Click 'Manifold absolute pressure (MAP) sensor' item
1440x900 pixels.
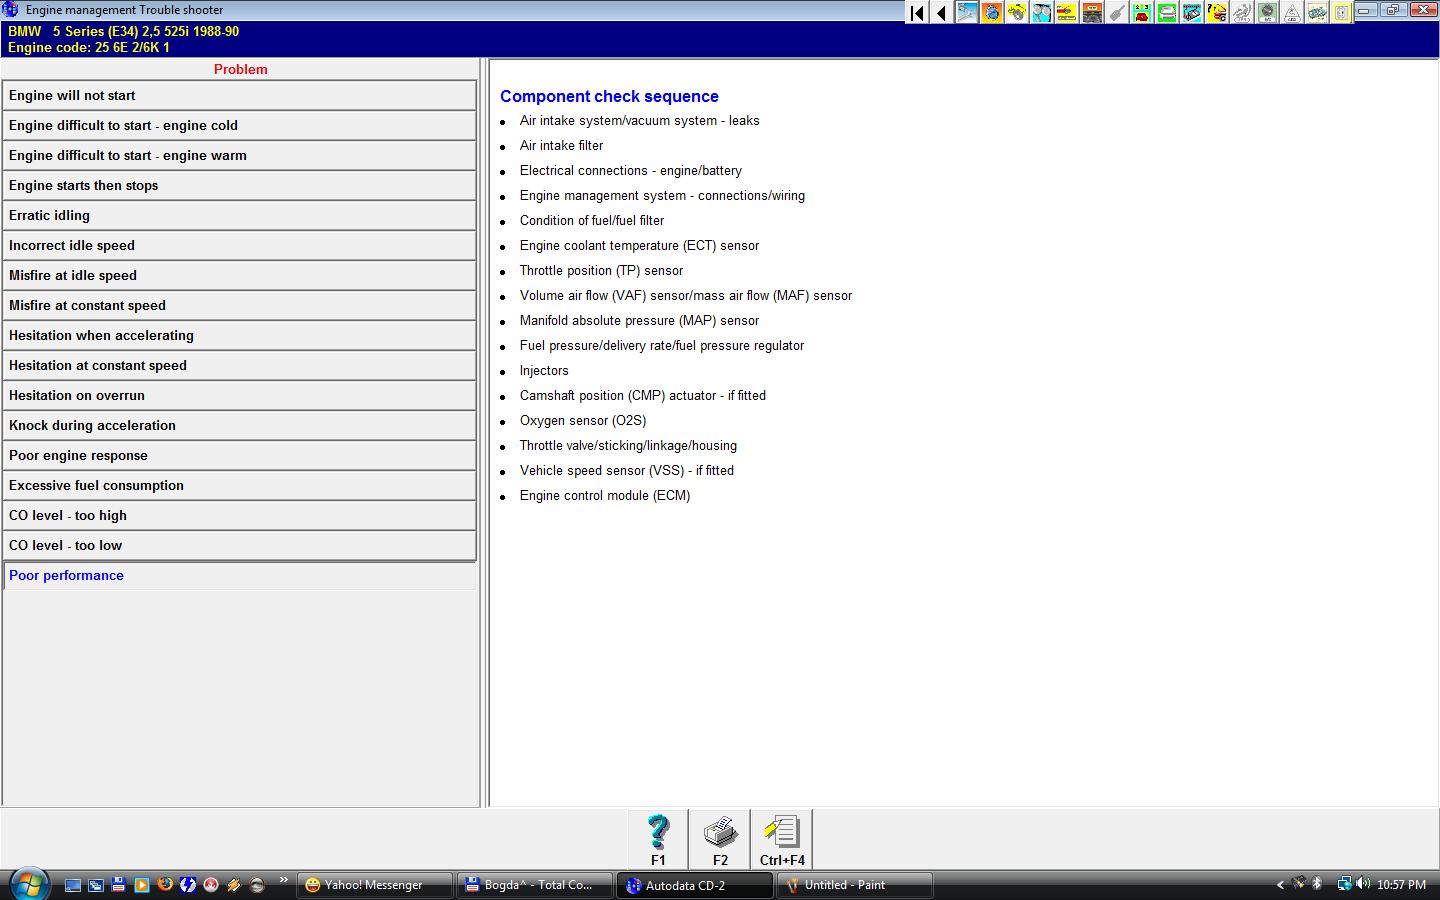[x=639, y=320]
